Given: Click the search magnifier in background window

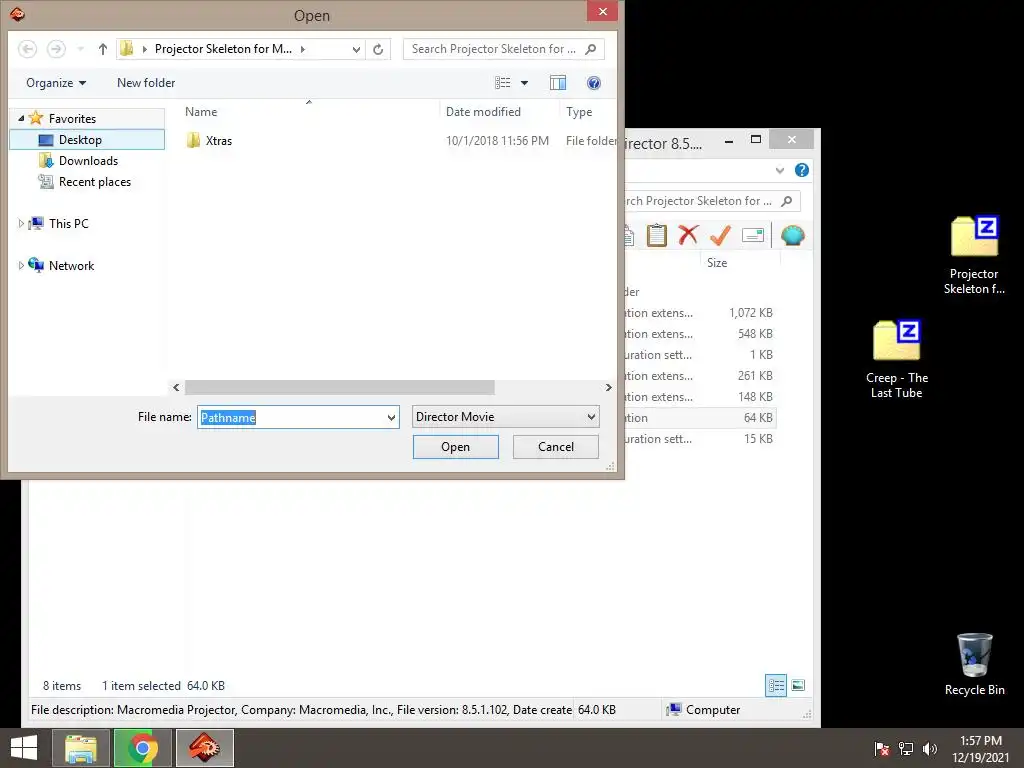Looking at the screenshot, I should click(787, 201).
